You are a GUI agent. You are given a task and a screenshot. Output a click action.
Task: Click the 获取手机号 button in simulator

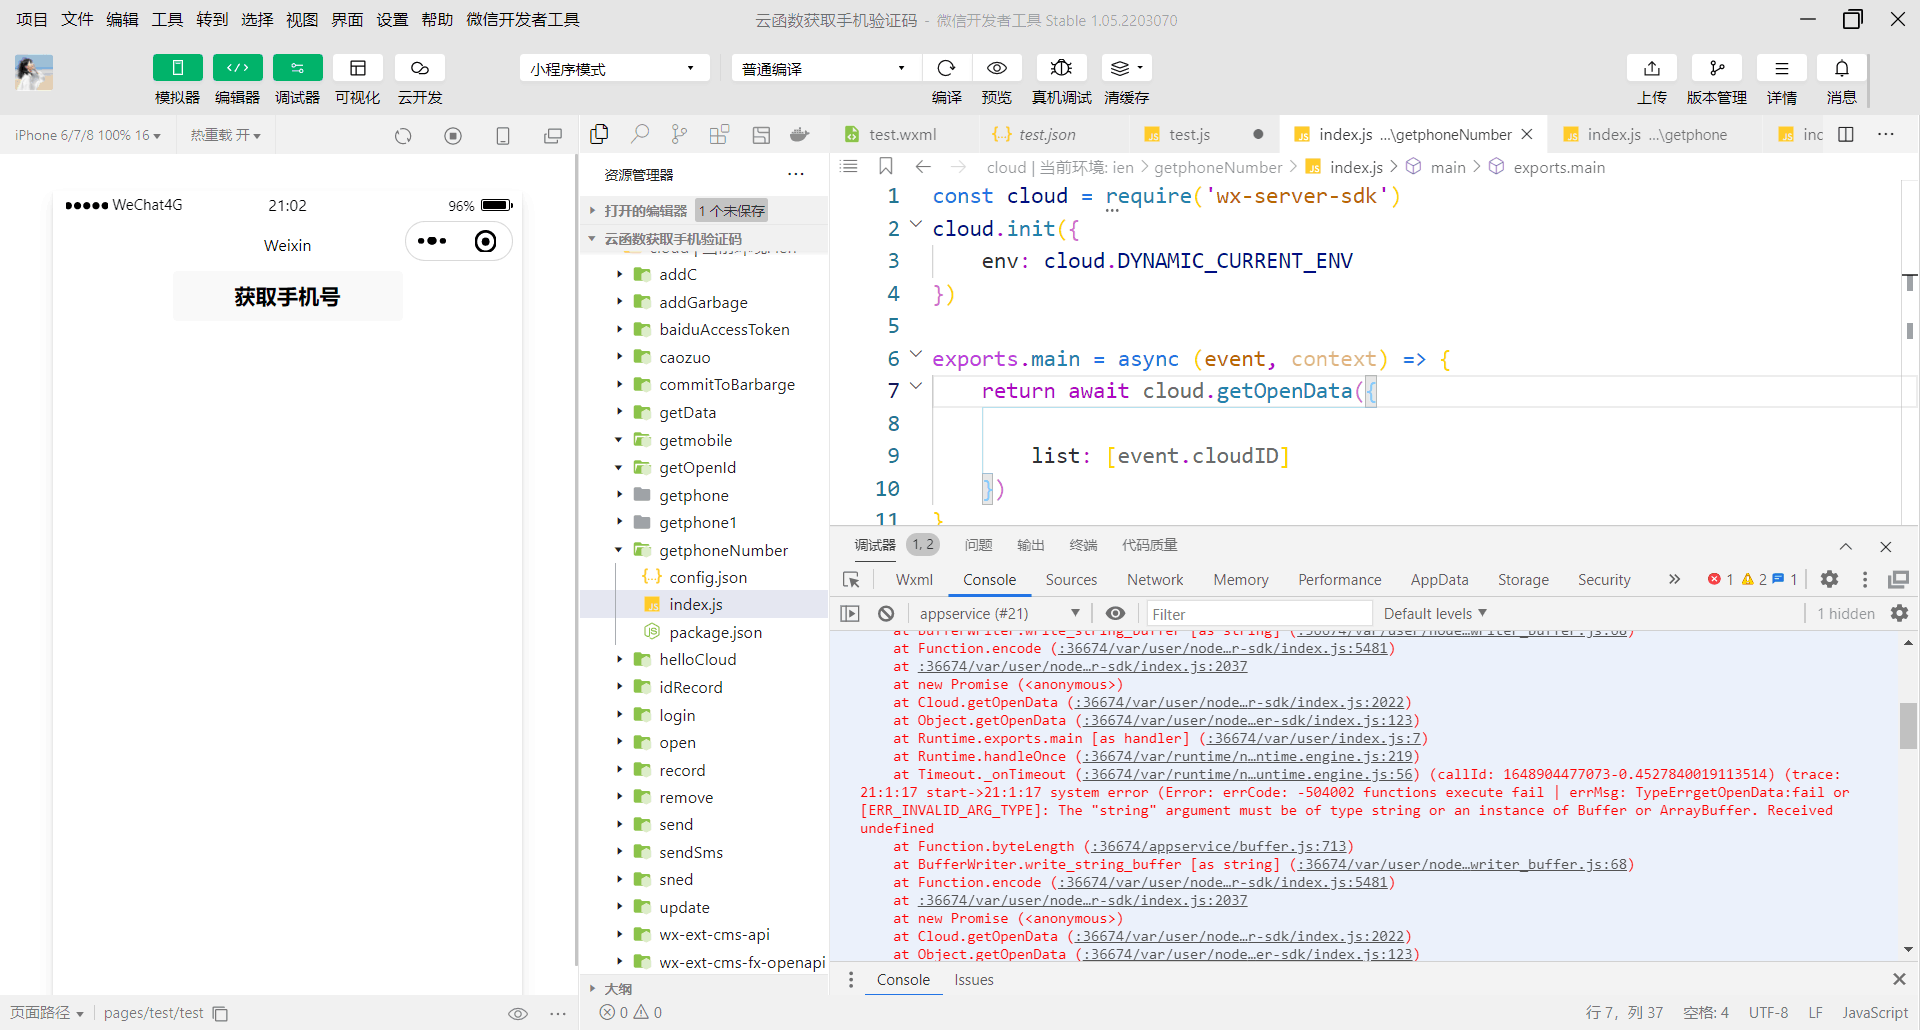point(288,296)
